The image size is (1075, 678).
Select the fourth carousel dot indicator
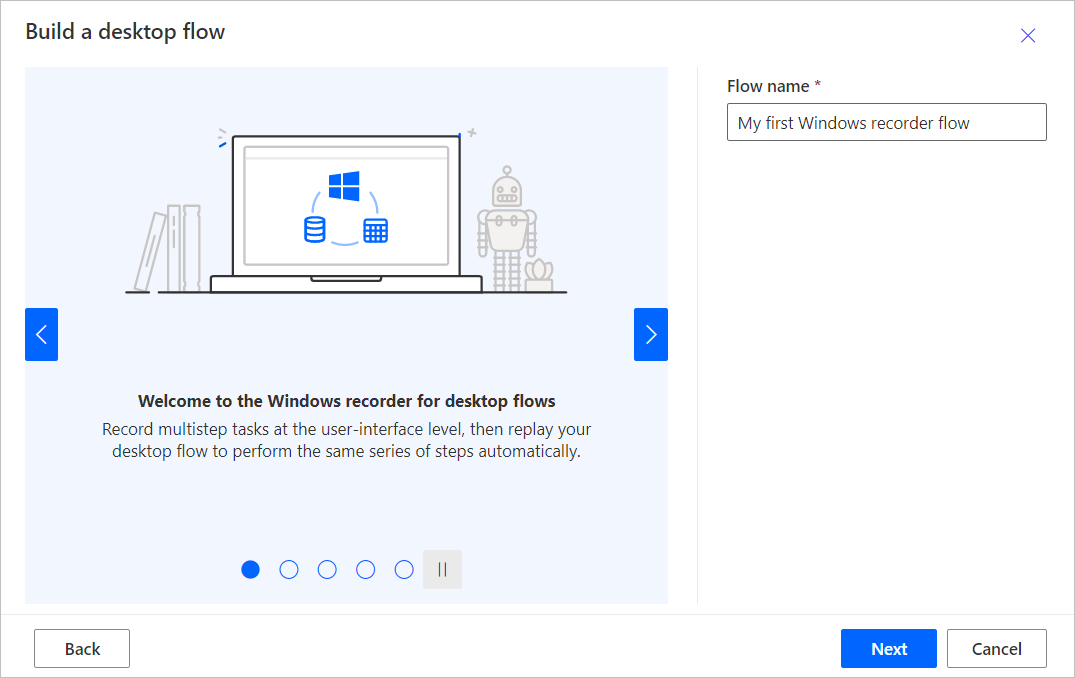coord(365,570)
